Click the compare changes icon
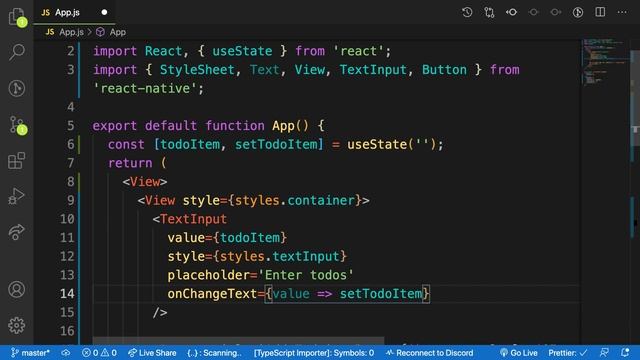 pos(489,12)
